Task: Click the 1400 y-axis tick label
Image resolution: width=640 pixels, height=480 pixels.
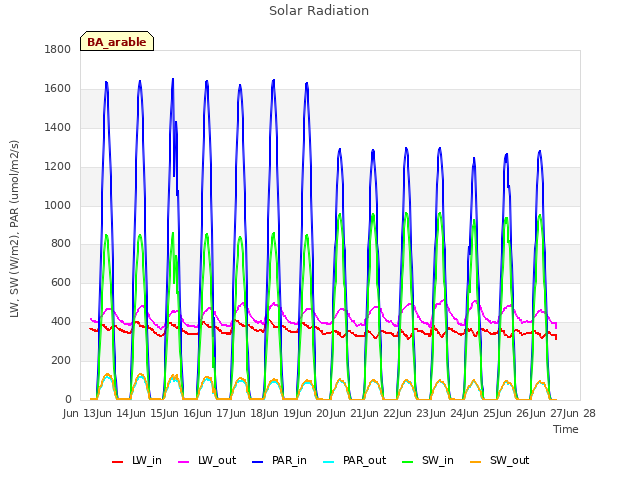Action: pyautogui.click(x=57, y=127)
